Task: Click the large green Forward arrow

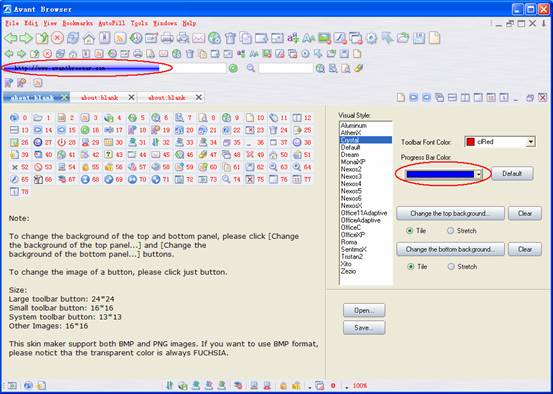Action: [x=25, y=38]
